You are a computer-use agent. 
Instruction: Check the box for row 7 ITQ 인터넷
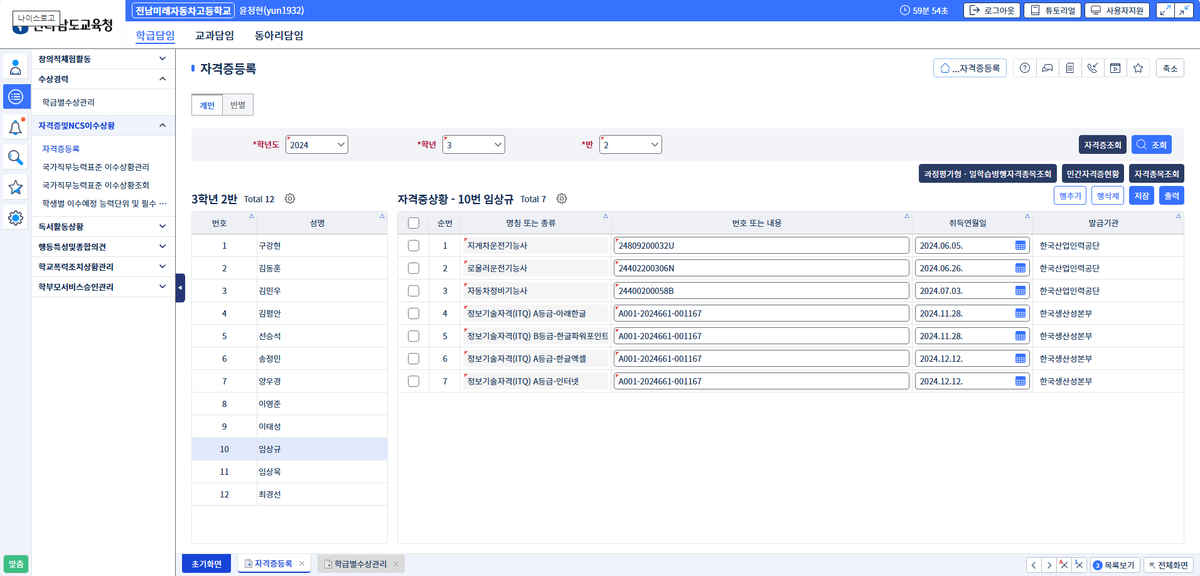(414, 381)
